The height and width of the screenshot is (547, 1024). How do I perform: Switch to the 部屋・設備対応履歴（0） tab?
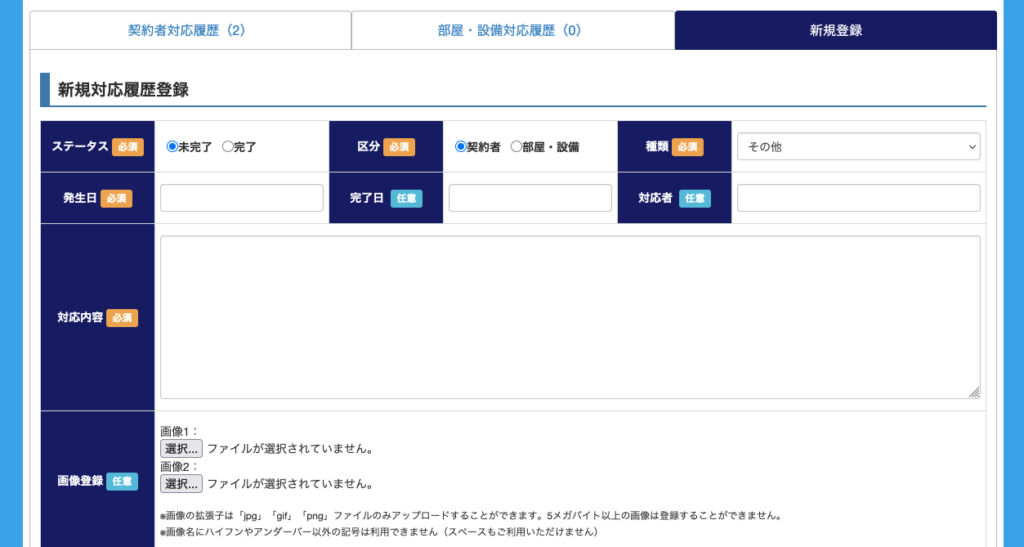point(512,30)
